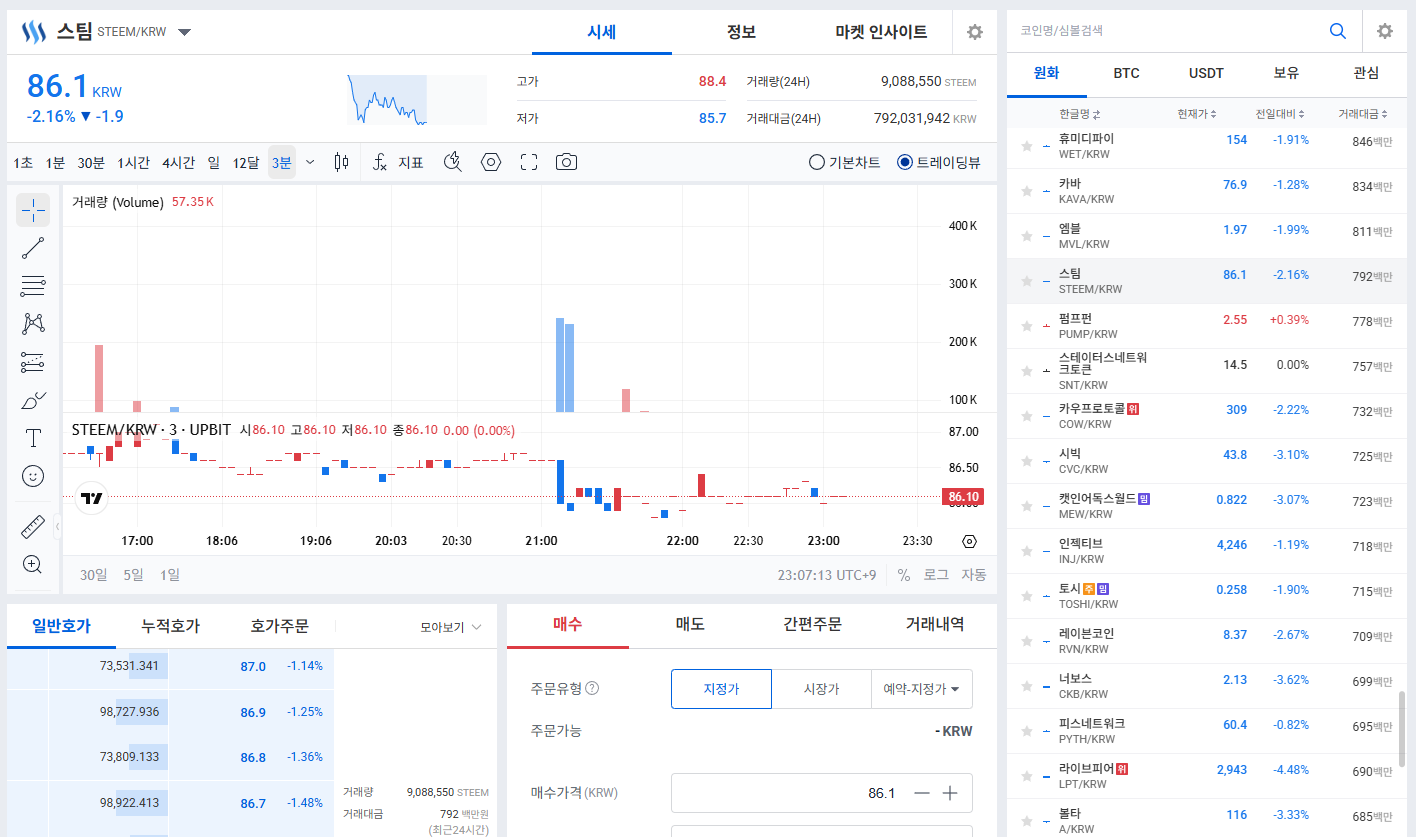Select the horizontal lines (Fib) tool

tap(33, 286)
